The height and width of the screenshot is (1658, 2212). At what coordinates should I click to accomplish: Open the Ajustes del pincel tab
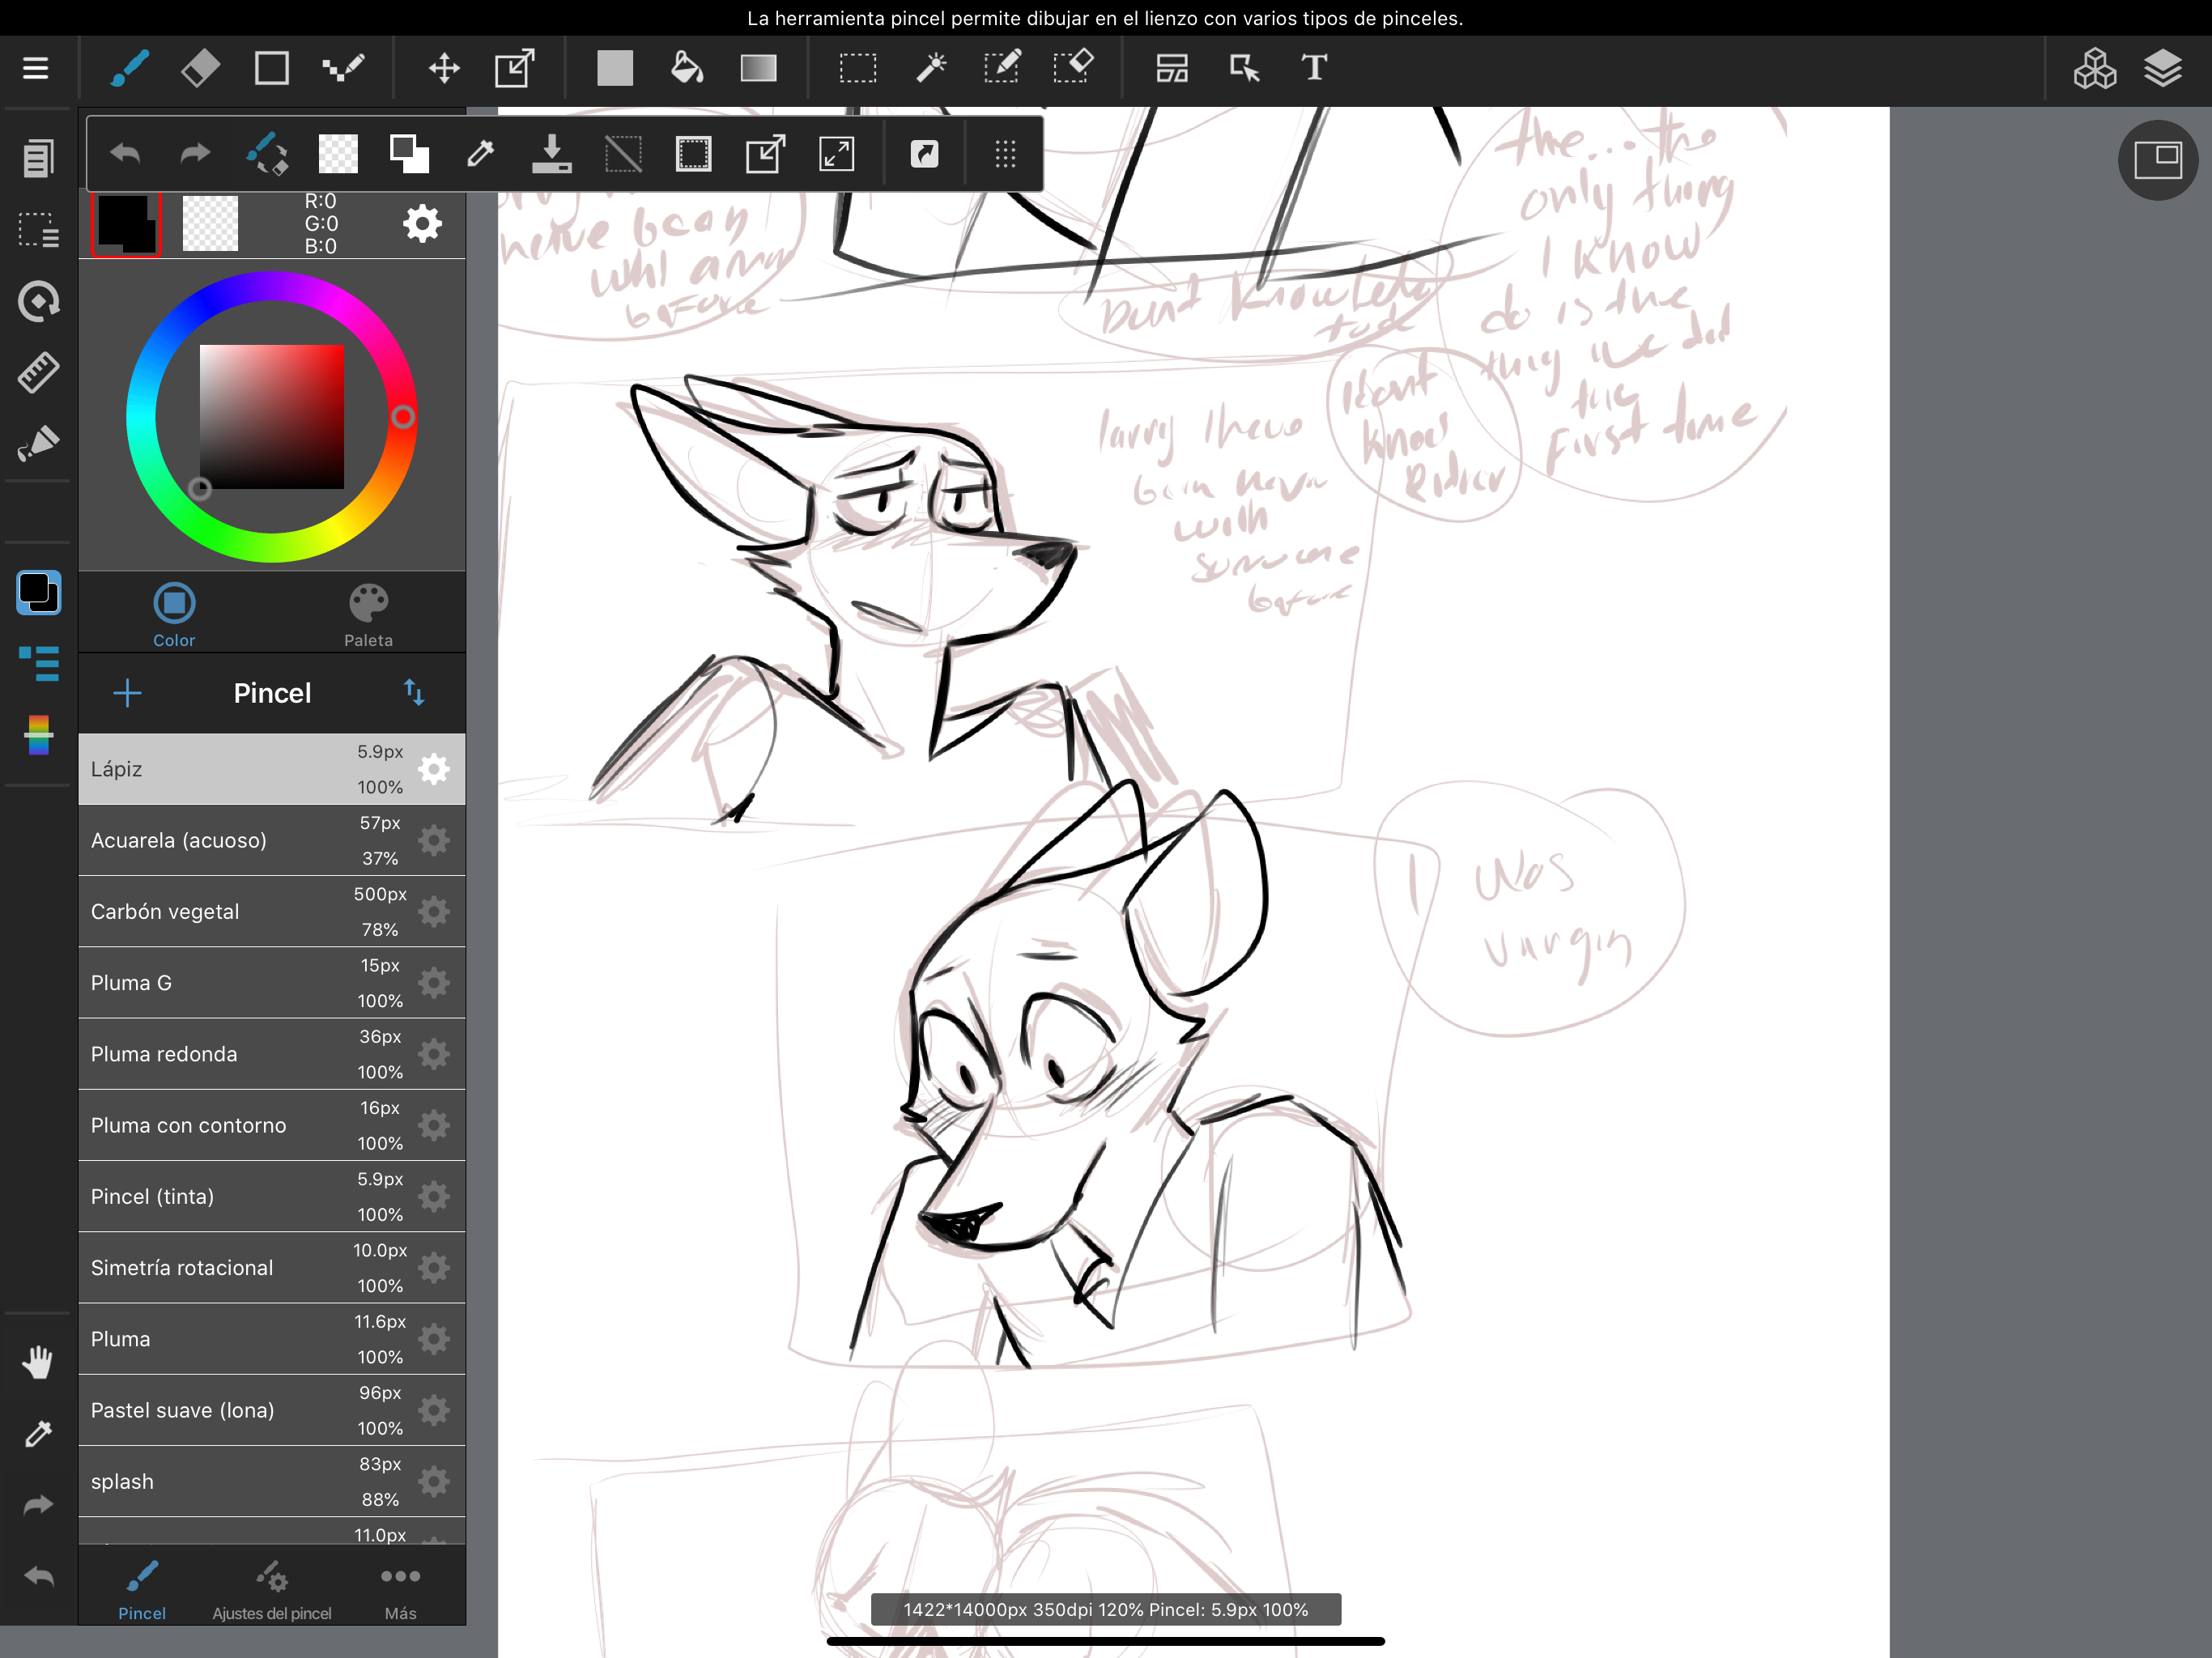[x=272, y=1590]
